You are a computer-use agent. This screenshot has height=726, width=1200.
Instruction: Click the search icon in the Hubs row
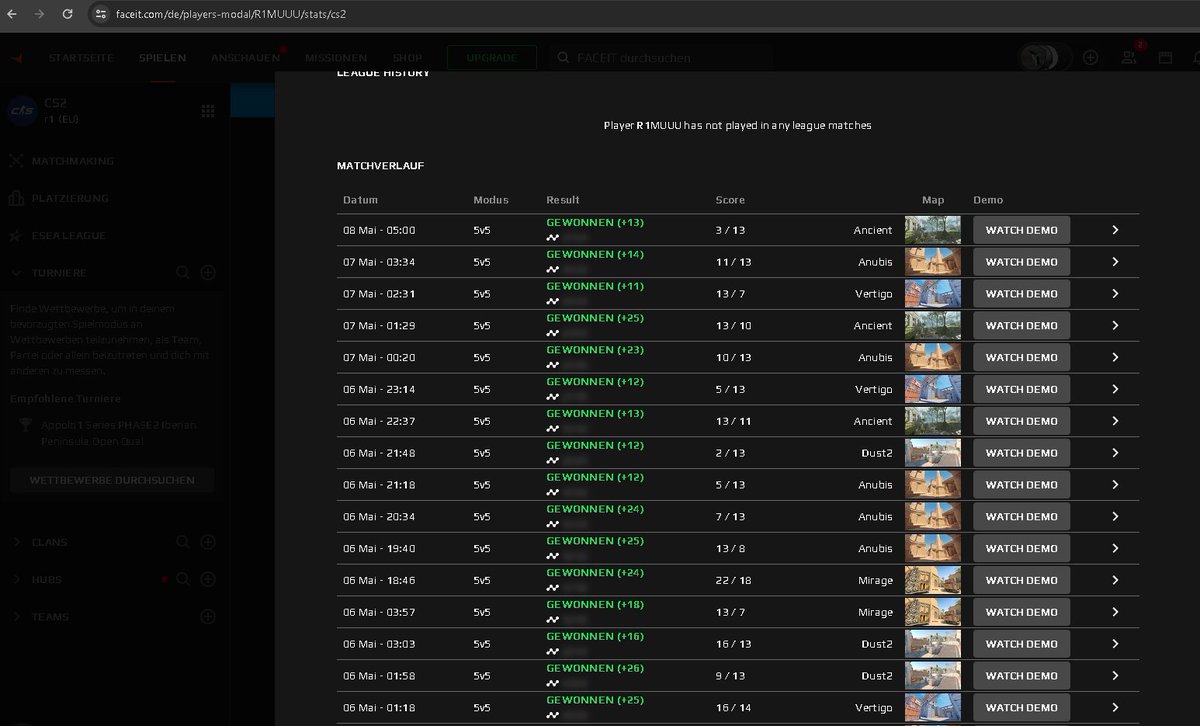coord(183,579)
